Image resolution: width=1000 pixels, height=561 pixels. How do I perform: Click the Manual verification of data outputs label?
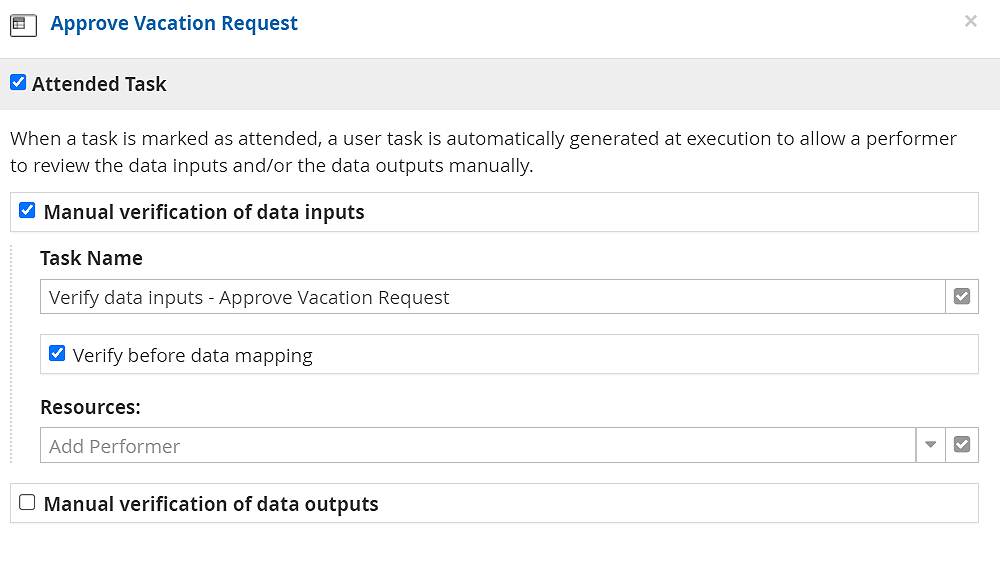tap(211, 504)
